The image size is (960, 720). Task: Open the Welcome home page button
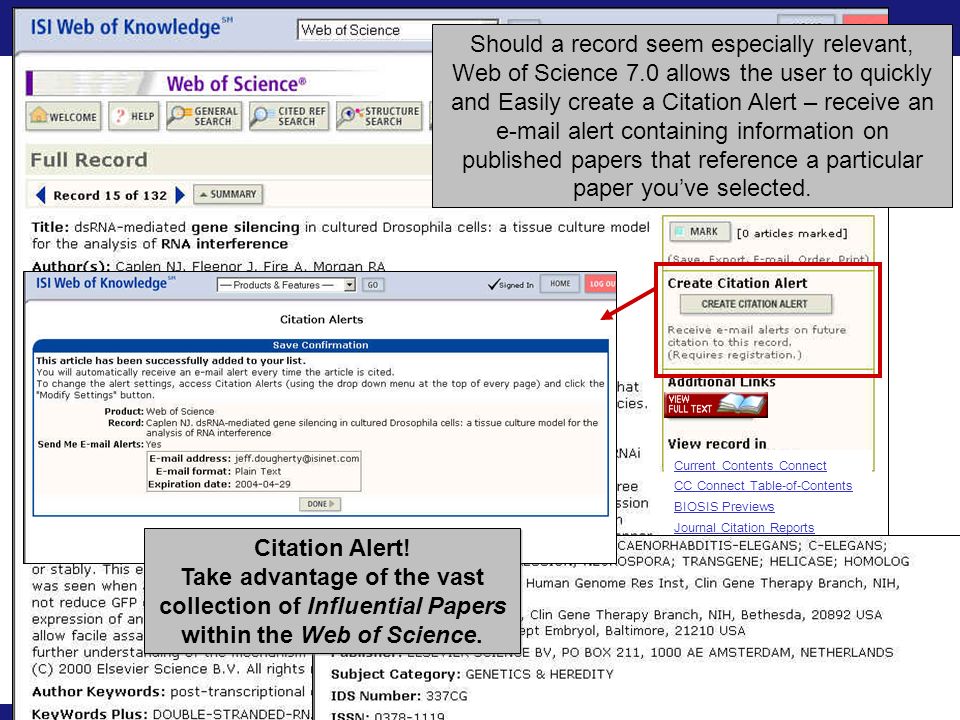tap(64, 116)
